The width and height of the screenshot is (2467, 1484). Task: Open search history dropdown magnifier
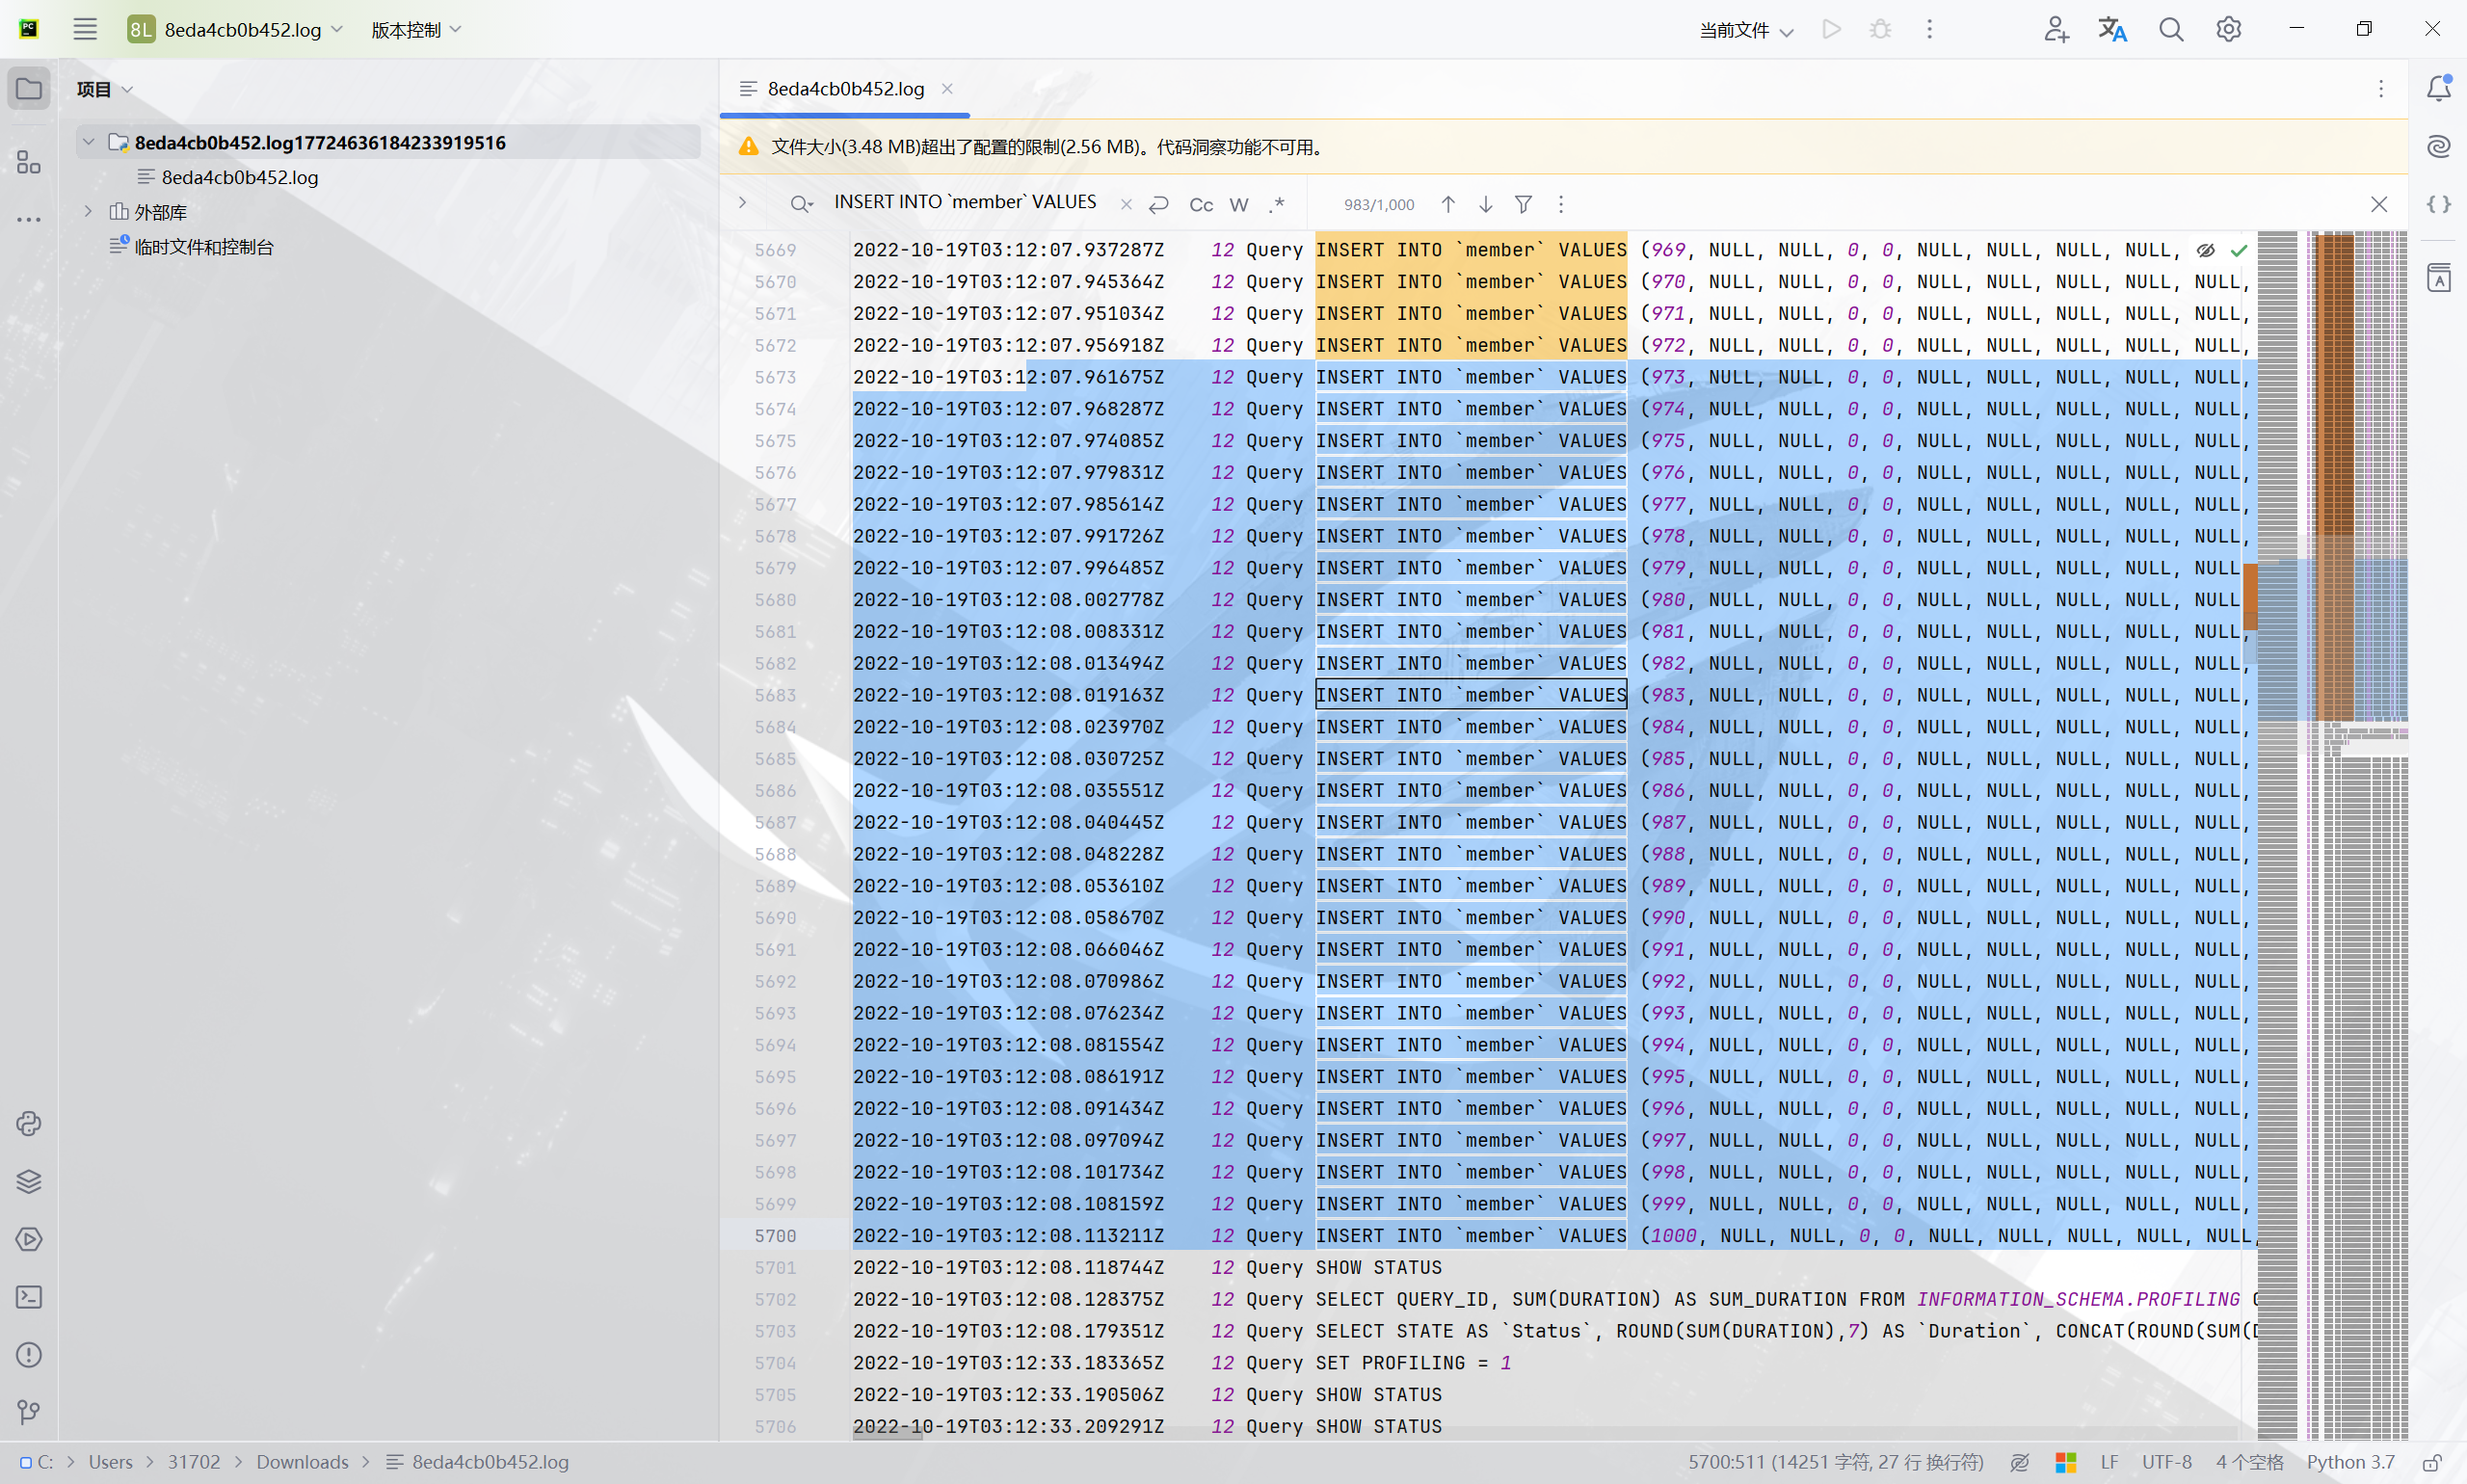(801, 204)
